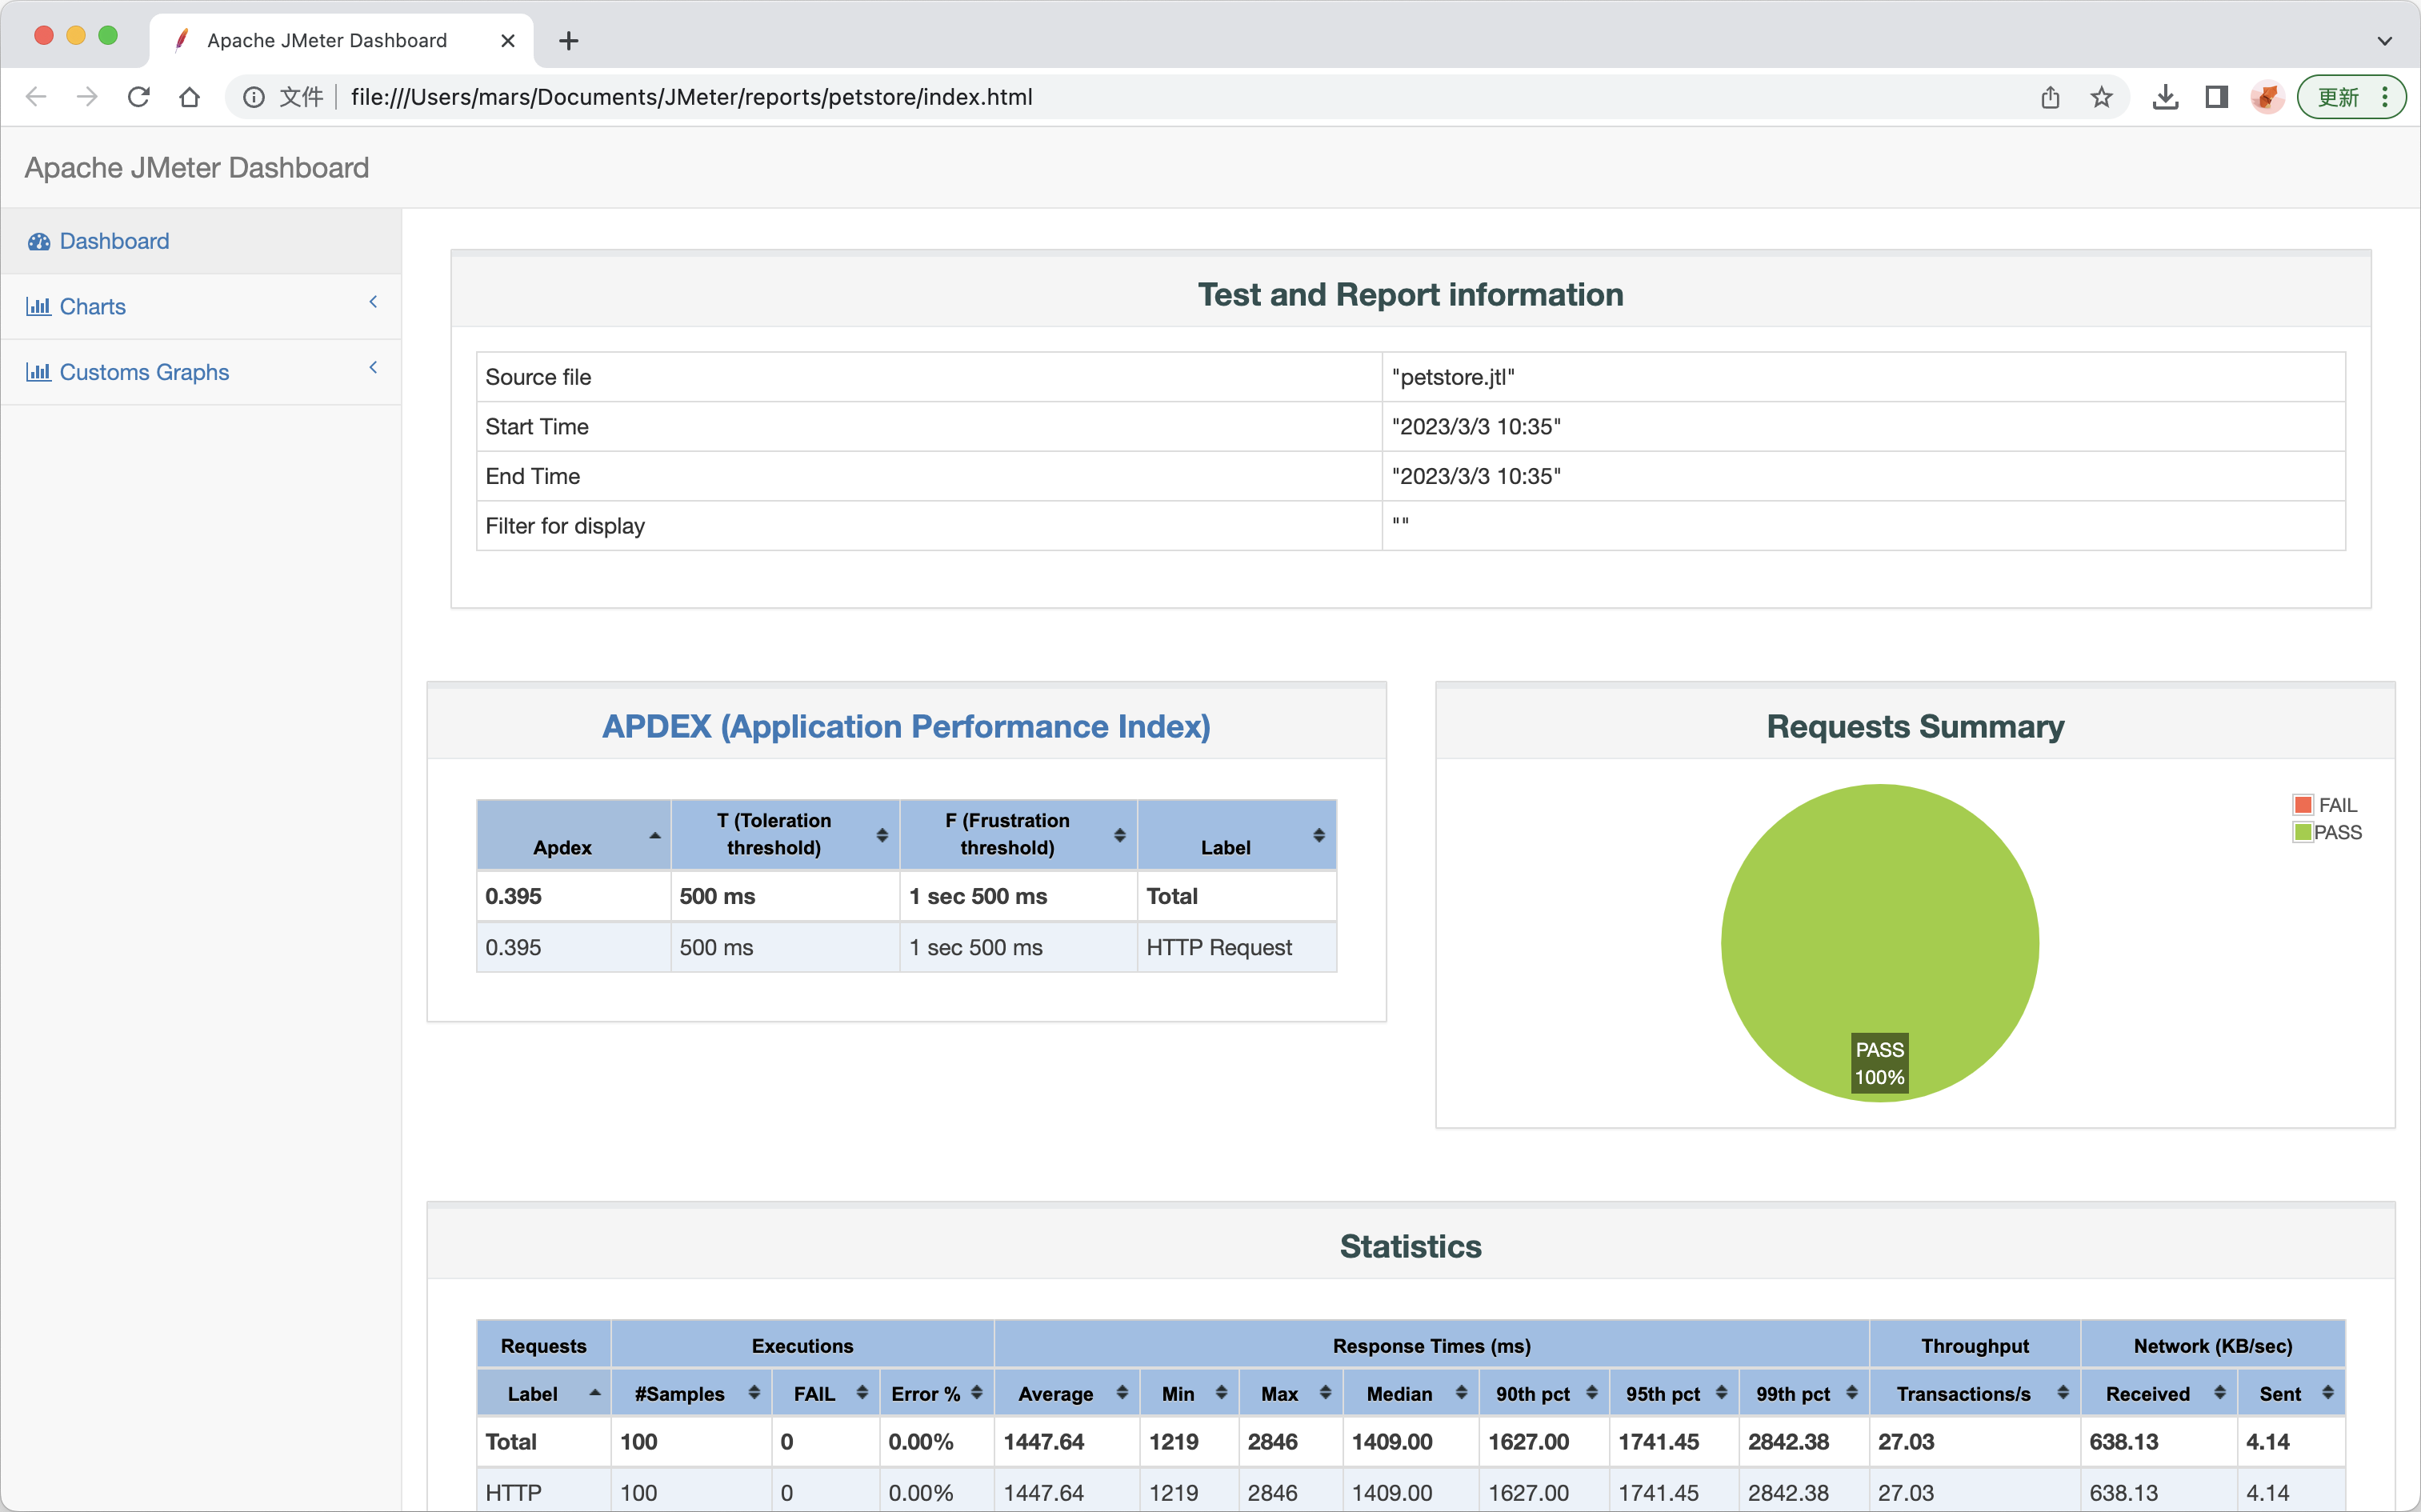Image resolution: width=2421 pixels, height=1512 pixels.
Task: Open the tab list dropdown arrow
Action: pos(2384,41)
